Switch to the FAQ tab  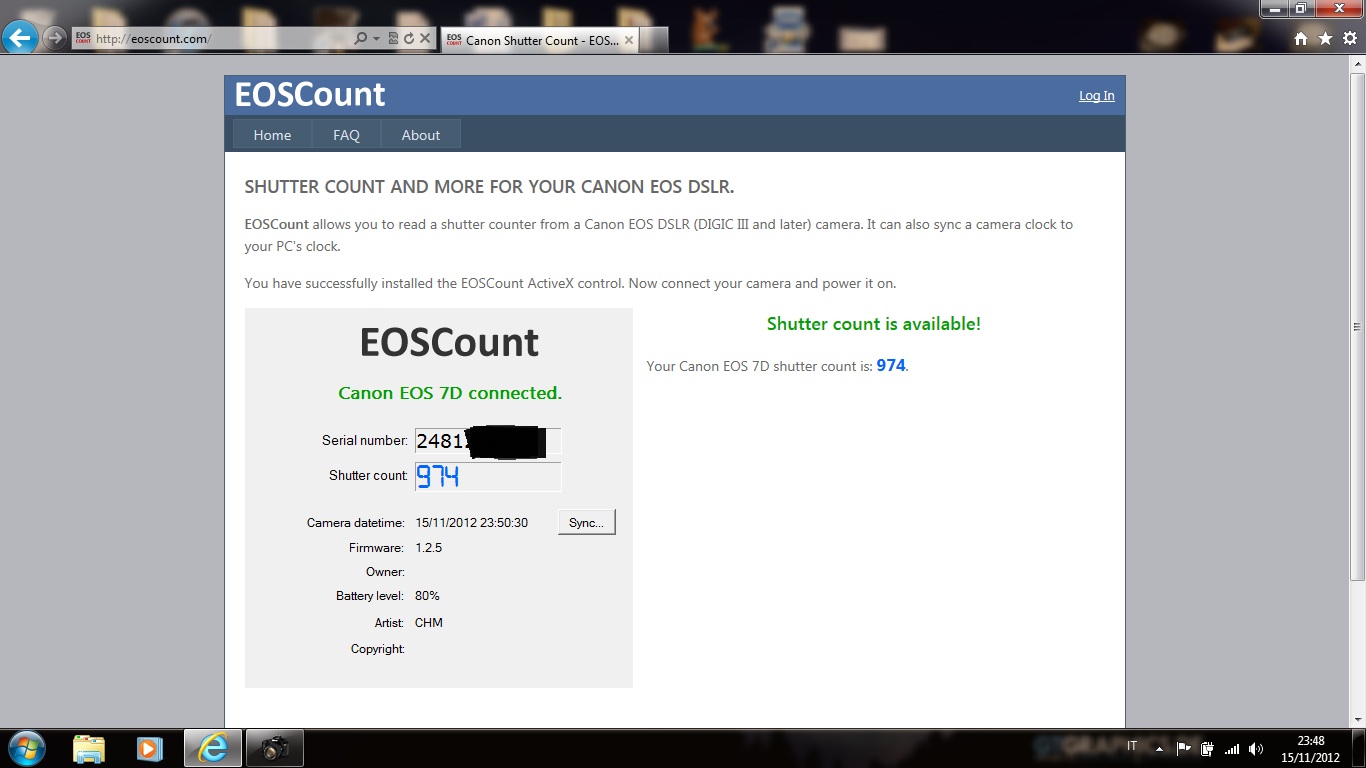pyautogui.click(x=345, y=134)
